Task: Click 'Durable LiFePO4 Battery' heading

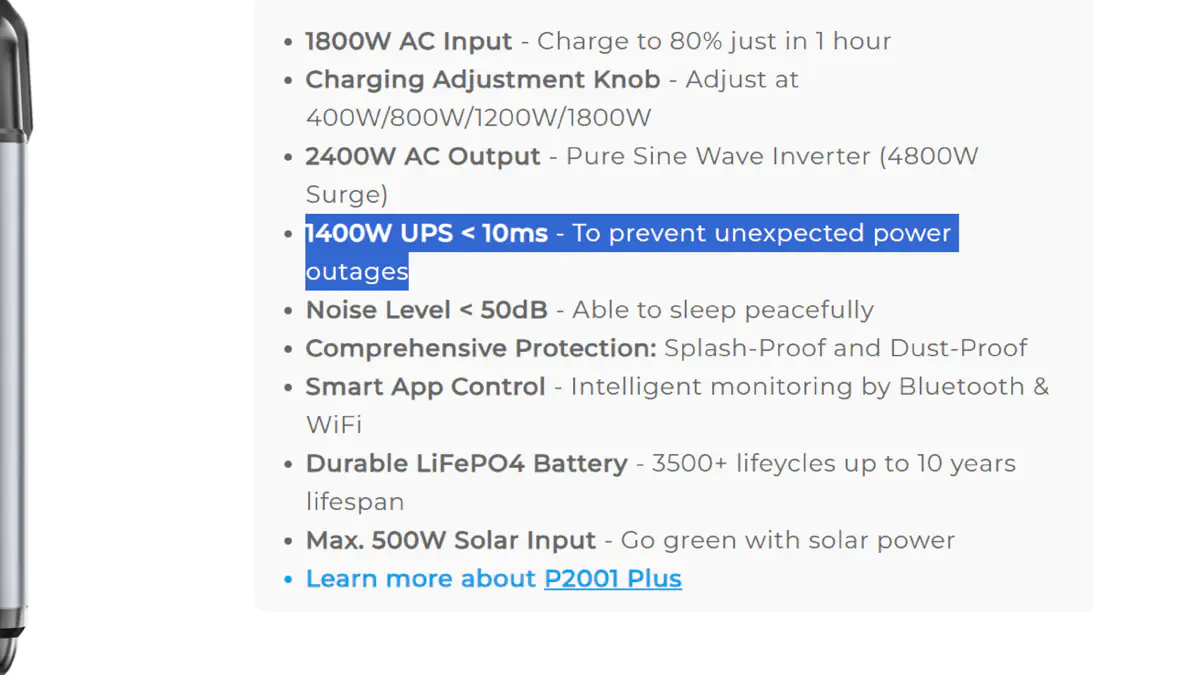Action: [467, 464]
